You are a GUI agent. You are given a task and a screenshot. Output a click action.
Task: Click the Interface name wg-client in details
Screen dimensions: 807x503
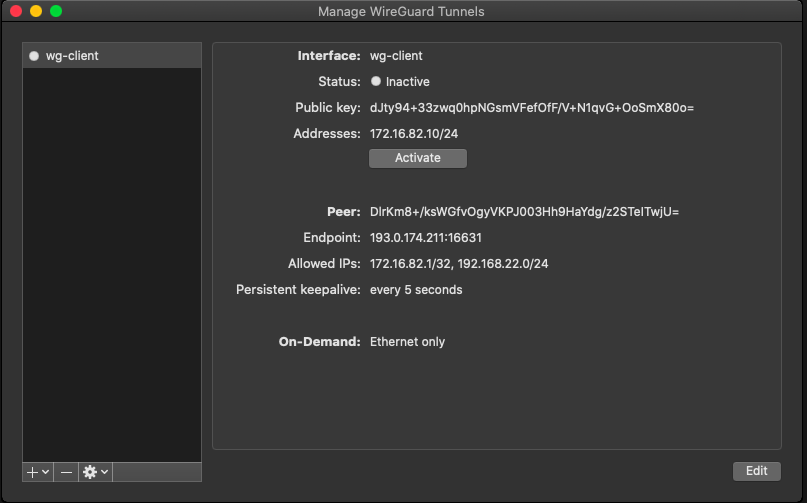coord(396,56)
